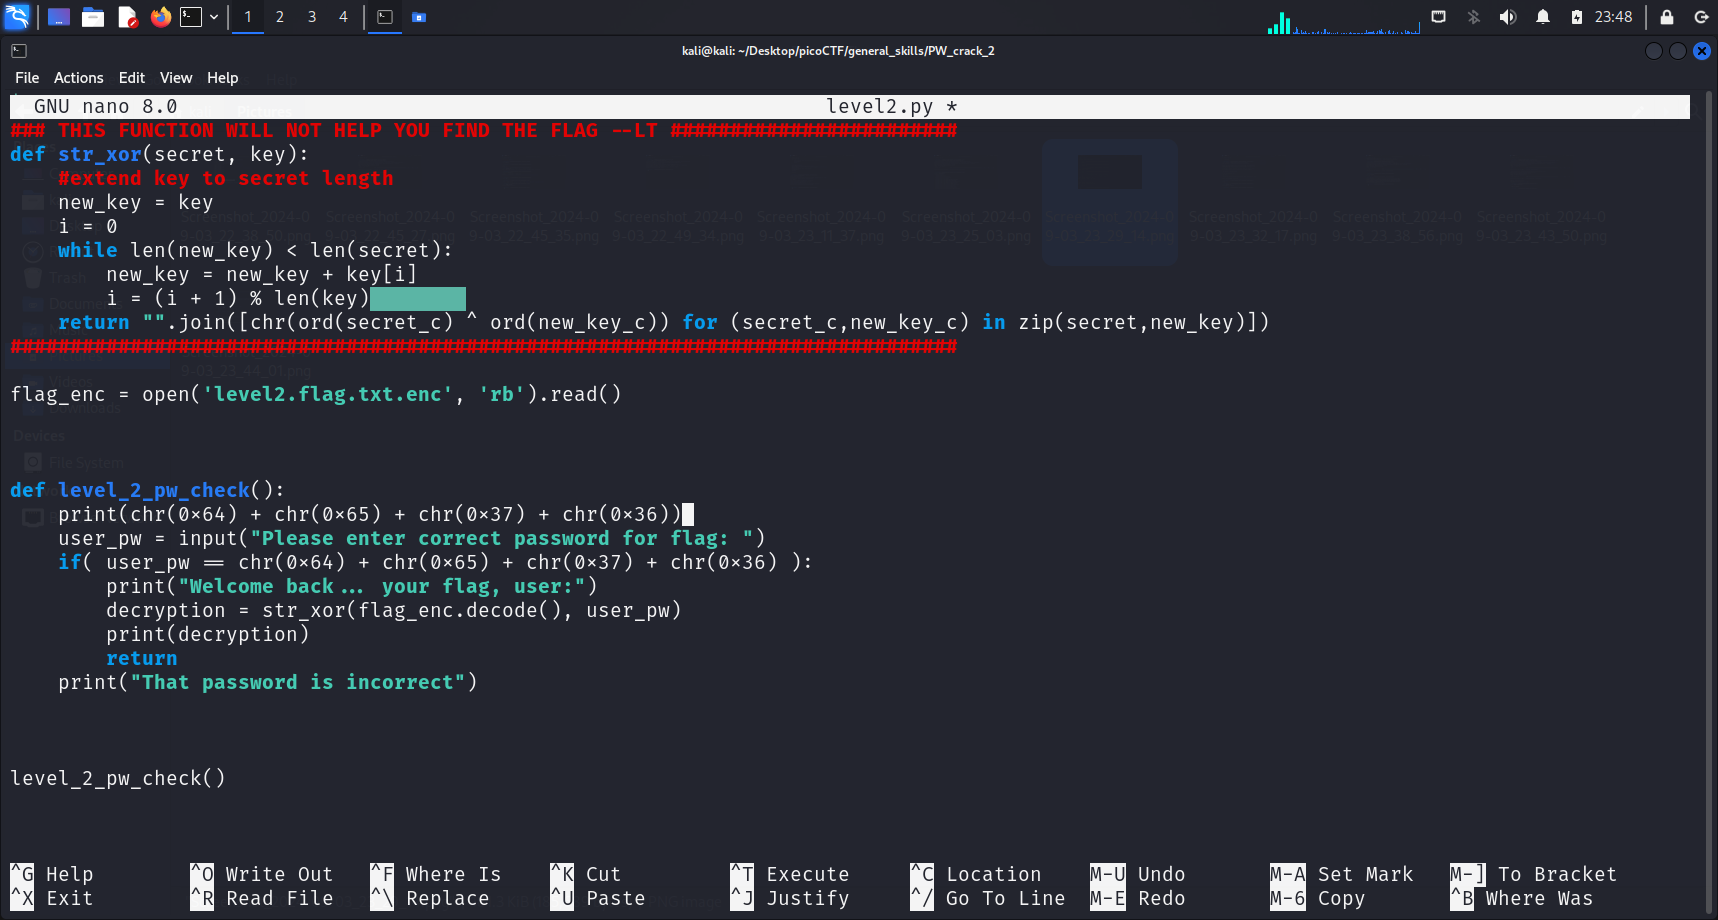The height and width of the screenshot is (920, 1718).
Task: Click the Bluetooth tray icon
Action: (1473, 17)
